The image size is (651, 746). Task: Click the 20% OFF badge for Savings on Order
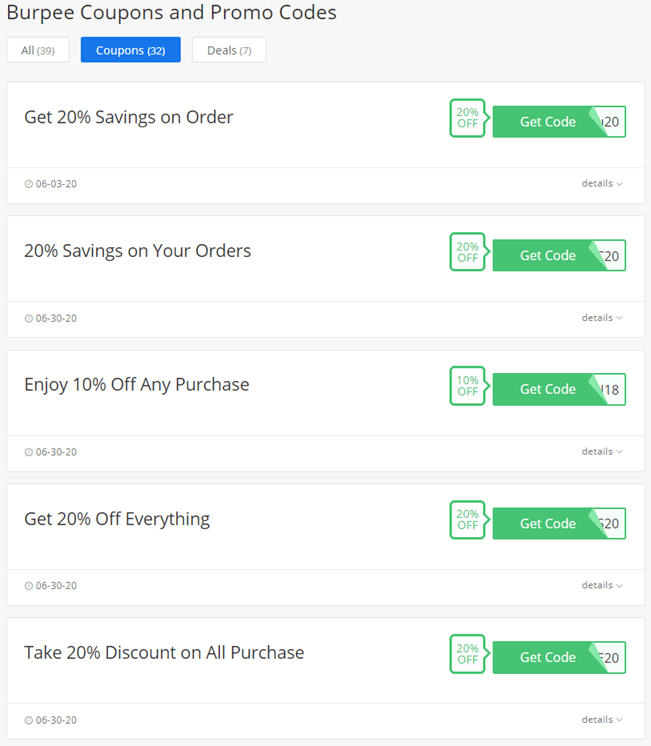click(469, 118)
